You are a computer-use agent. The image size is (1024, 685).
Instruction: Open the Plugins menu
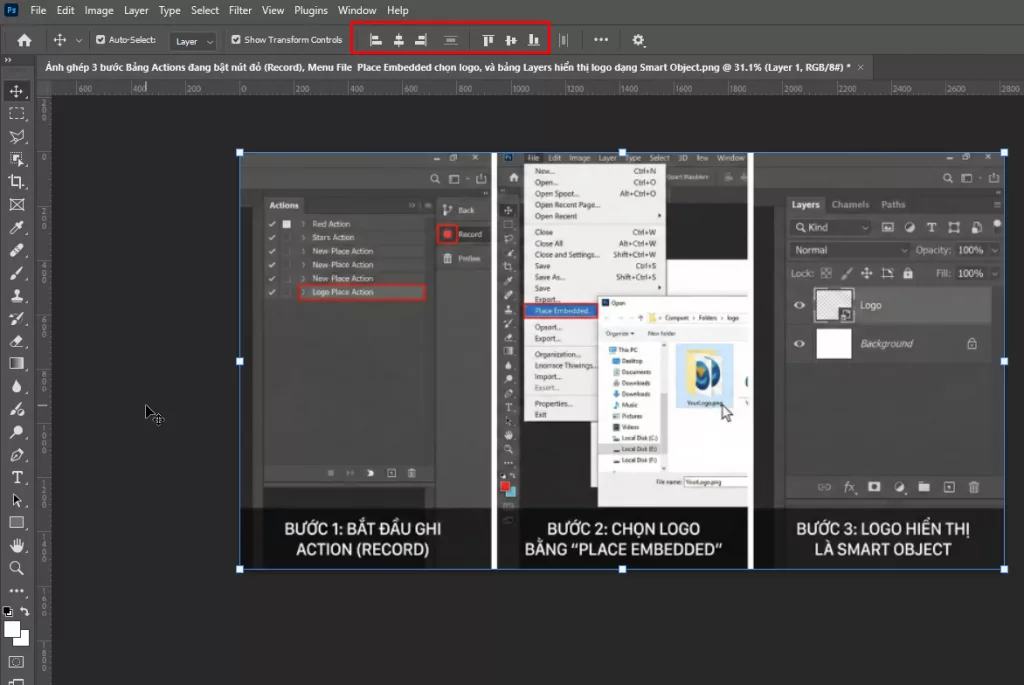pyautogui.click(x=310, y=10)
